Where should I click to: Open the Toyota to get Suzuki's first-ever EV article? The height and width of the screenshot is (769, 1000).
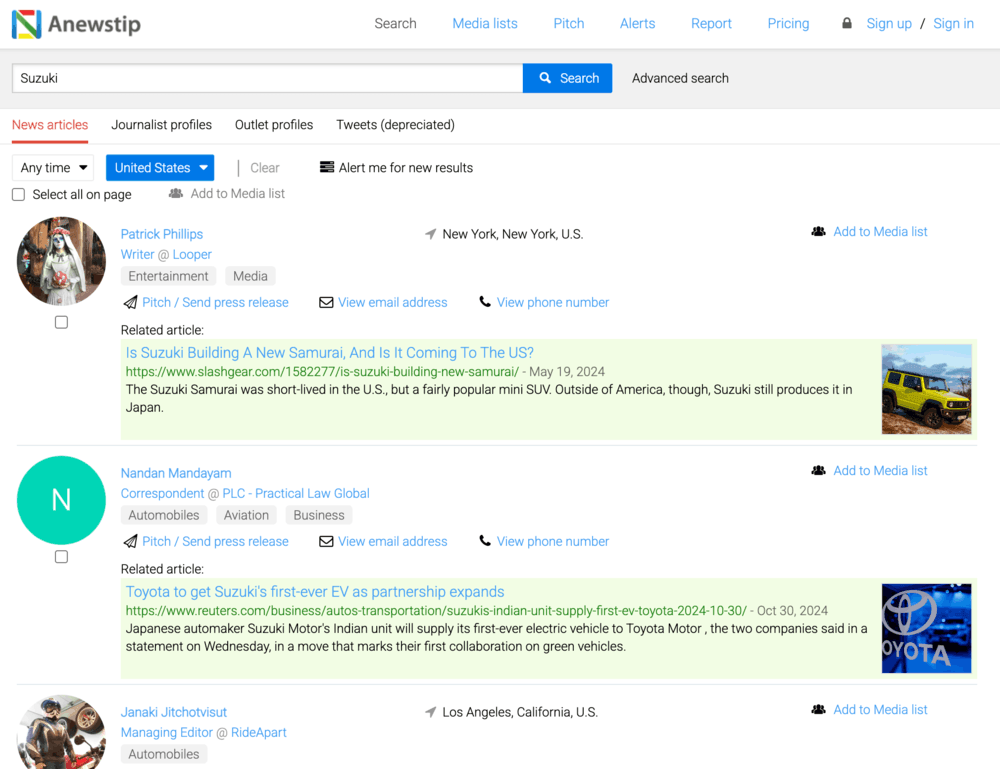(314, 591)
